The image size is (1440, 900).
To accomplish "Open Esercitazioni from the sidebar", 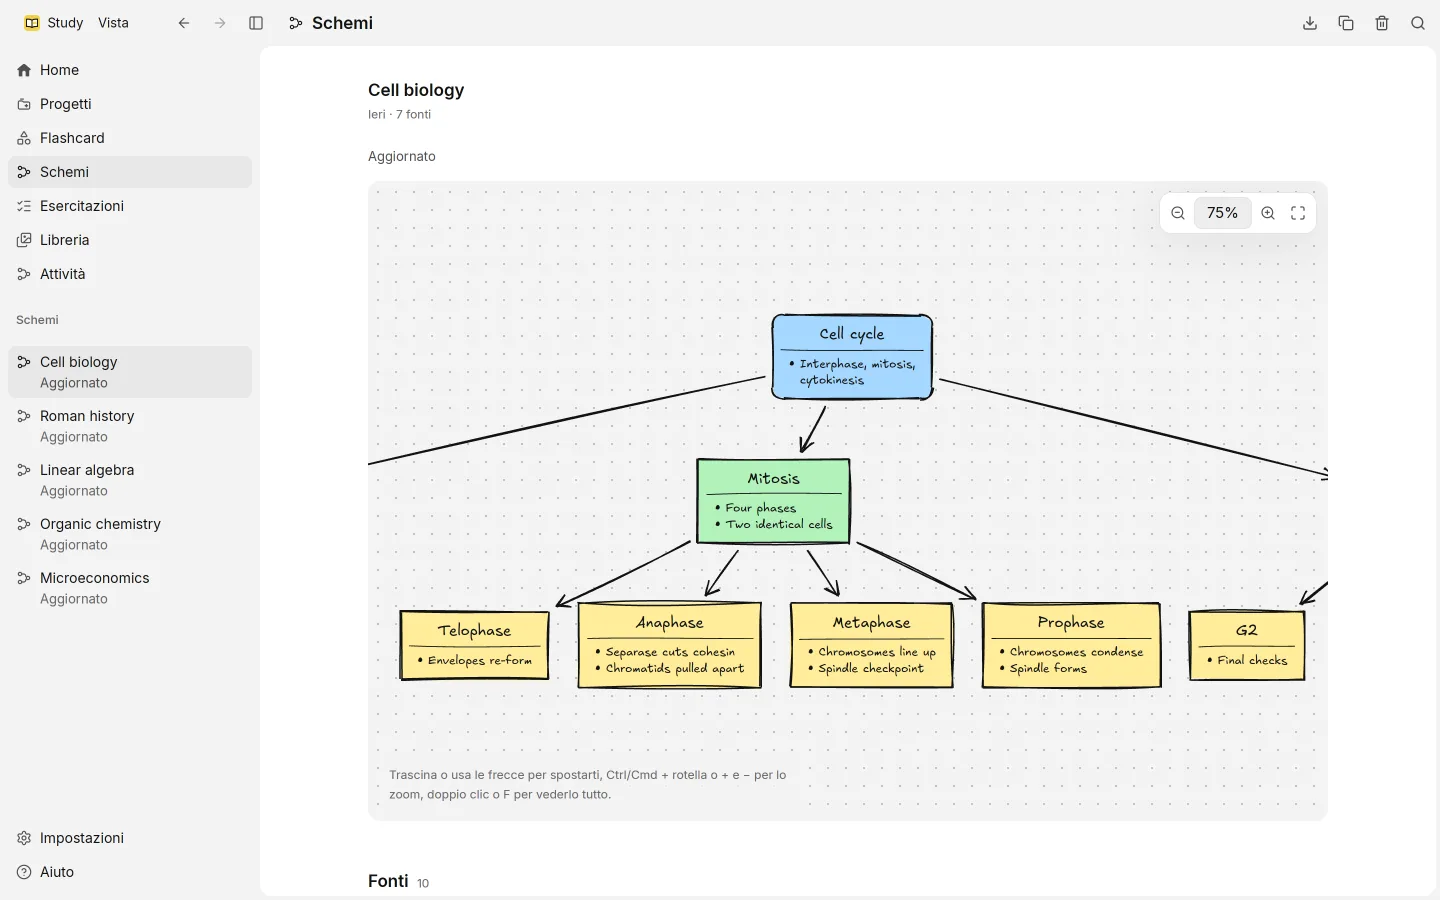I will point(130,206).
